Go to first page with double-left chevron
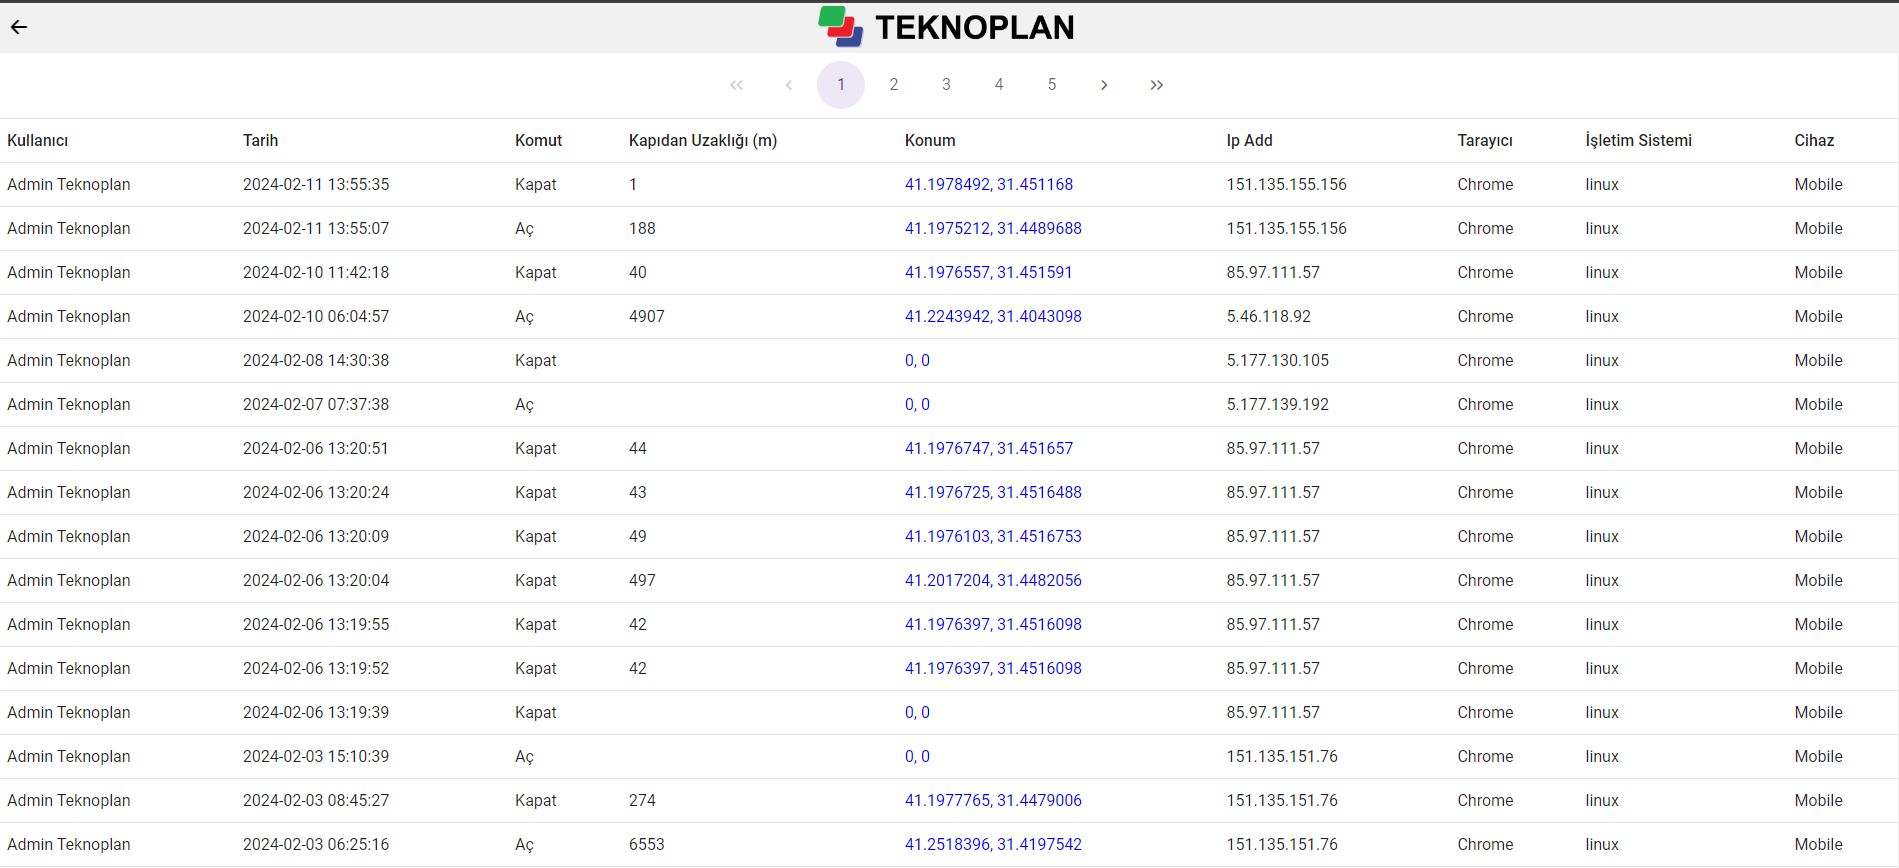The height and width of the screenshot is (868, 1899). pos(736,85)
